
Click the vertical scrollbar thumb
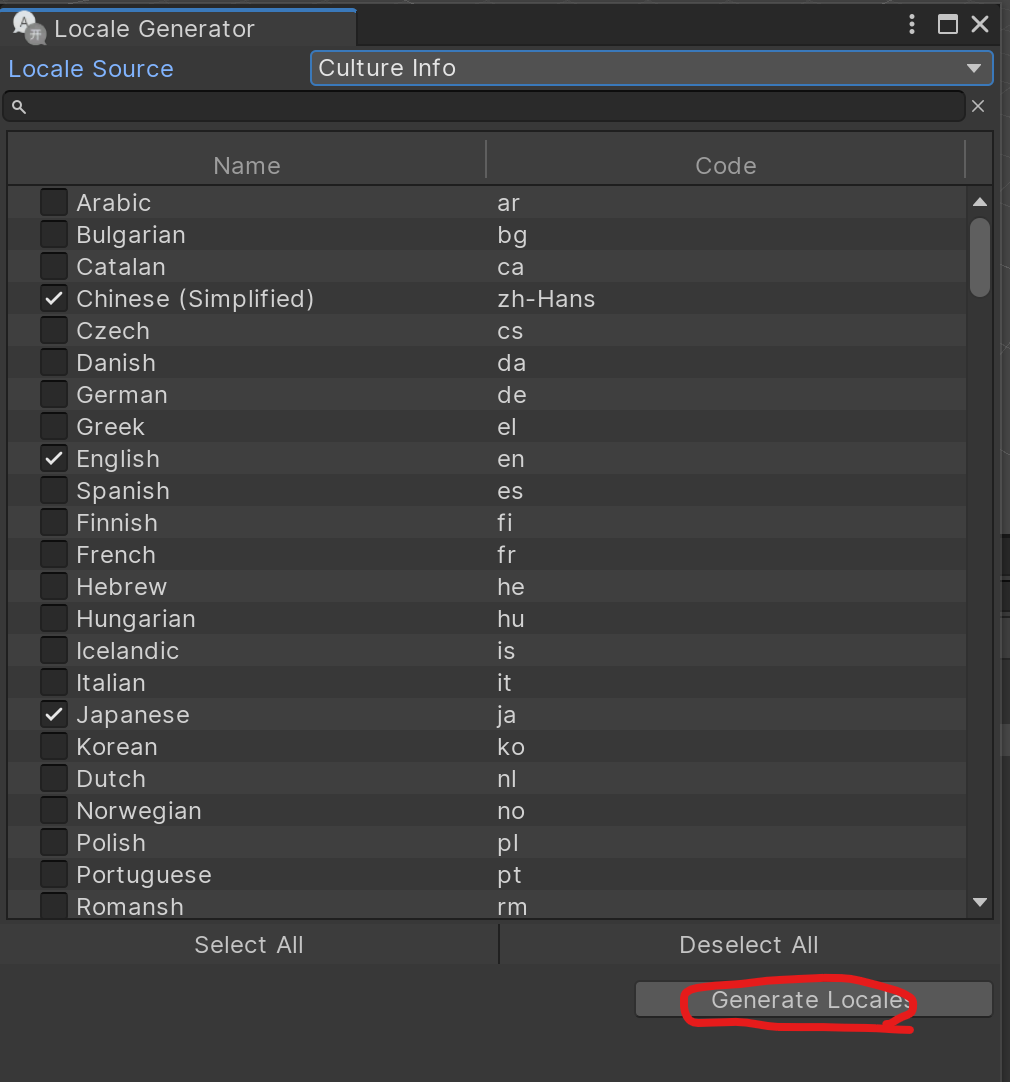coord(980,257)
